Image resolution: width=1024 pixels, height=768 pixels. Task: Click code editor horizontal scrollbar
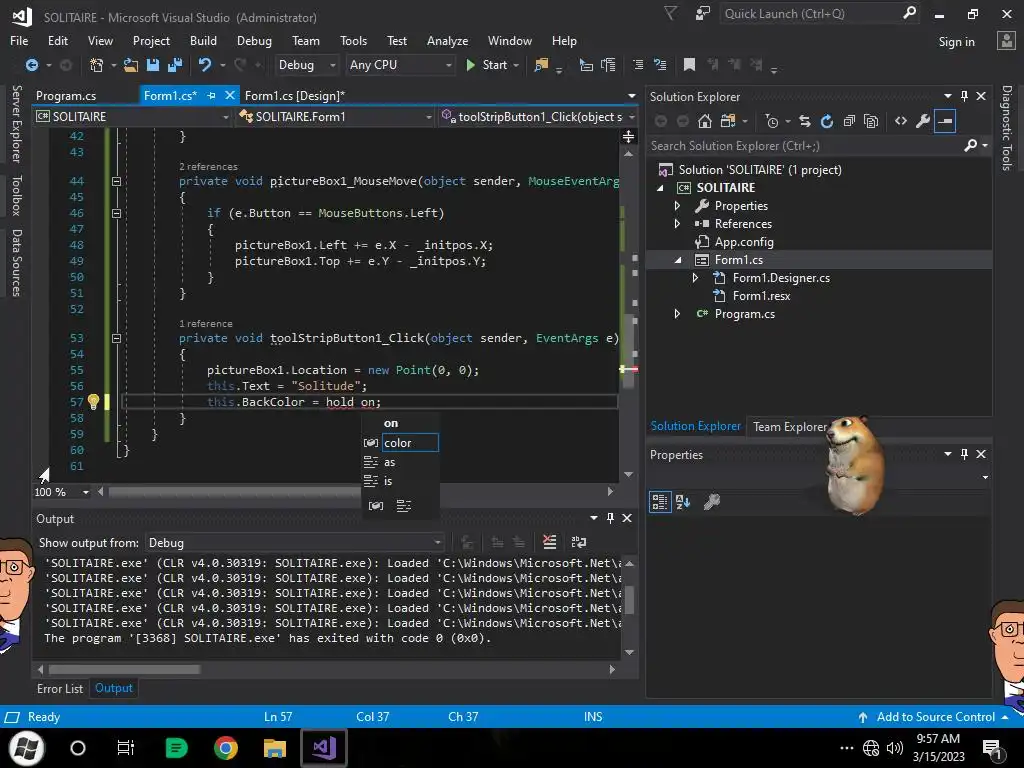(x=355, y=491)
